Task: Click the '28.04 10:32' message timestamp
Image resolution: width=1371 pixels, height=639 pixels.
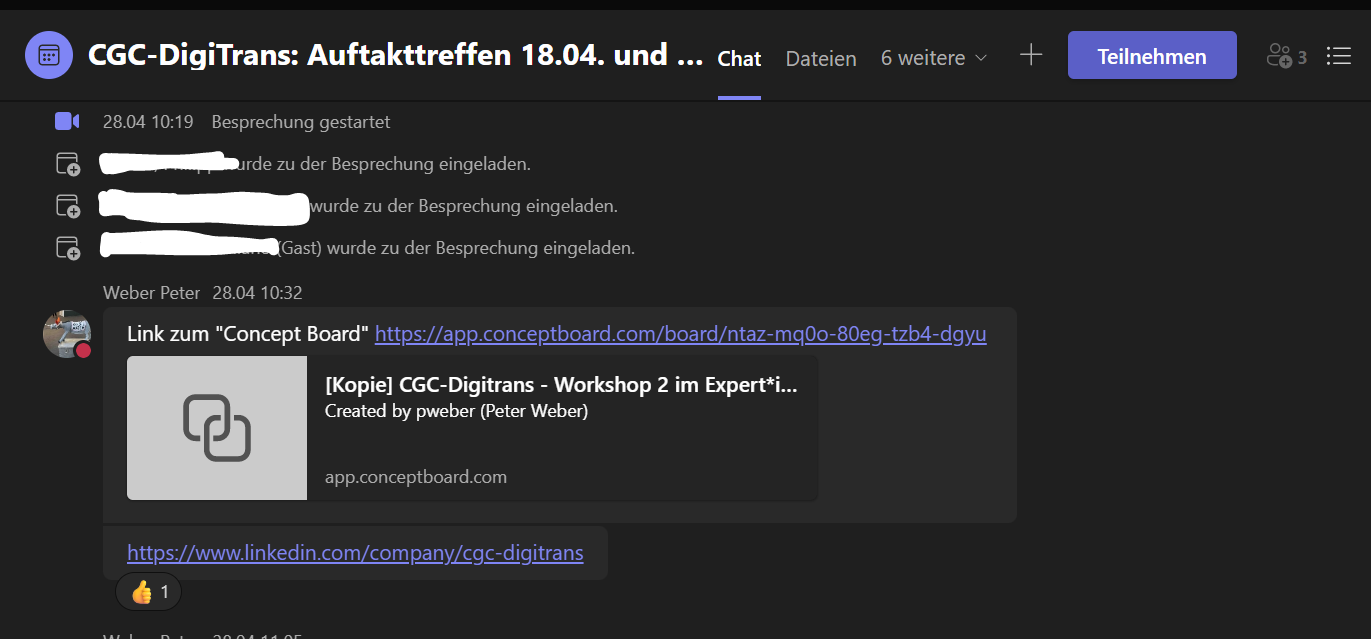Action: [257, 293]
